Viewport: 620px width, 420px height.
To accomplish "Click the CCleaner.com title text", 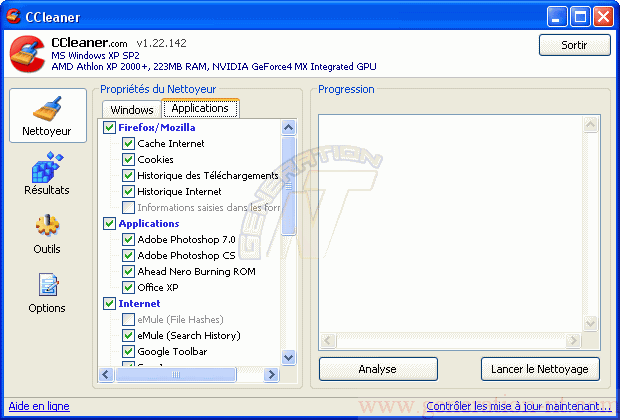I will point(89,42).
